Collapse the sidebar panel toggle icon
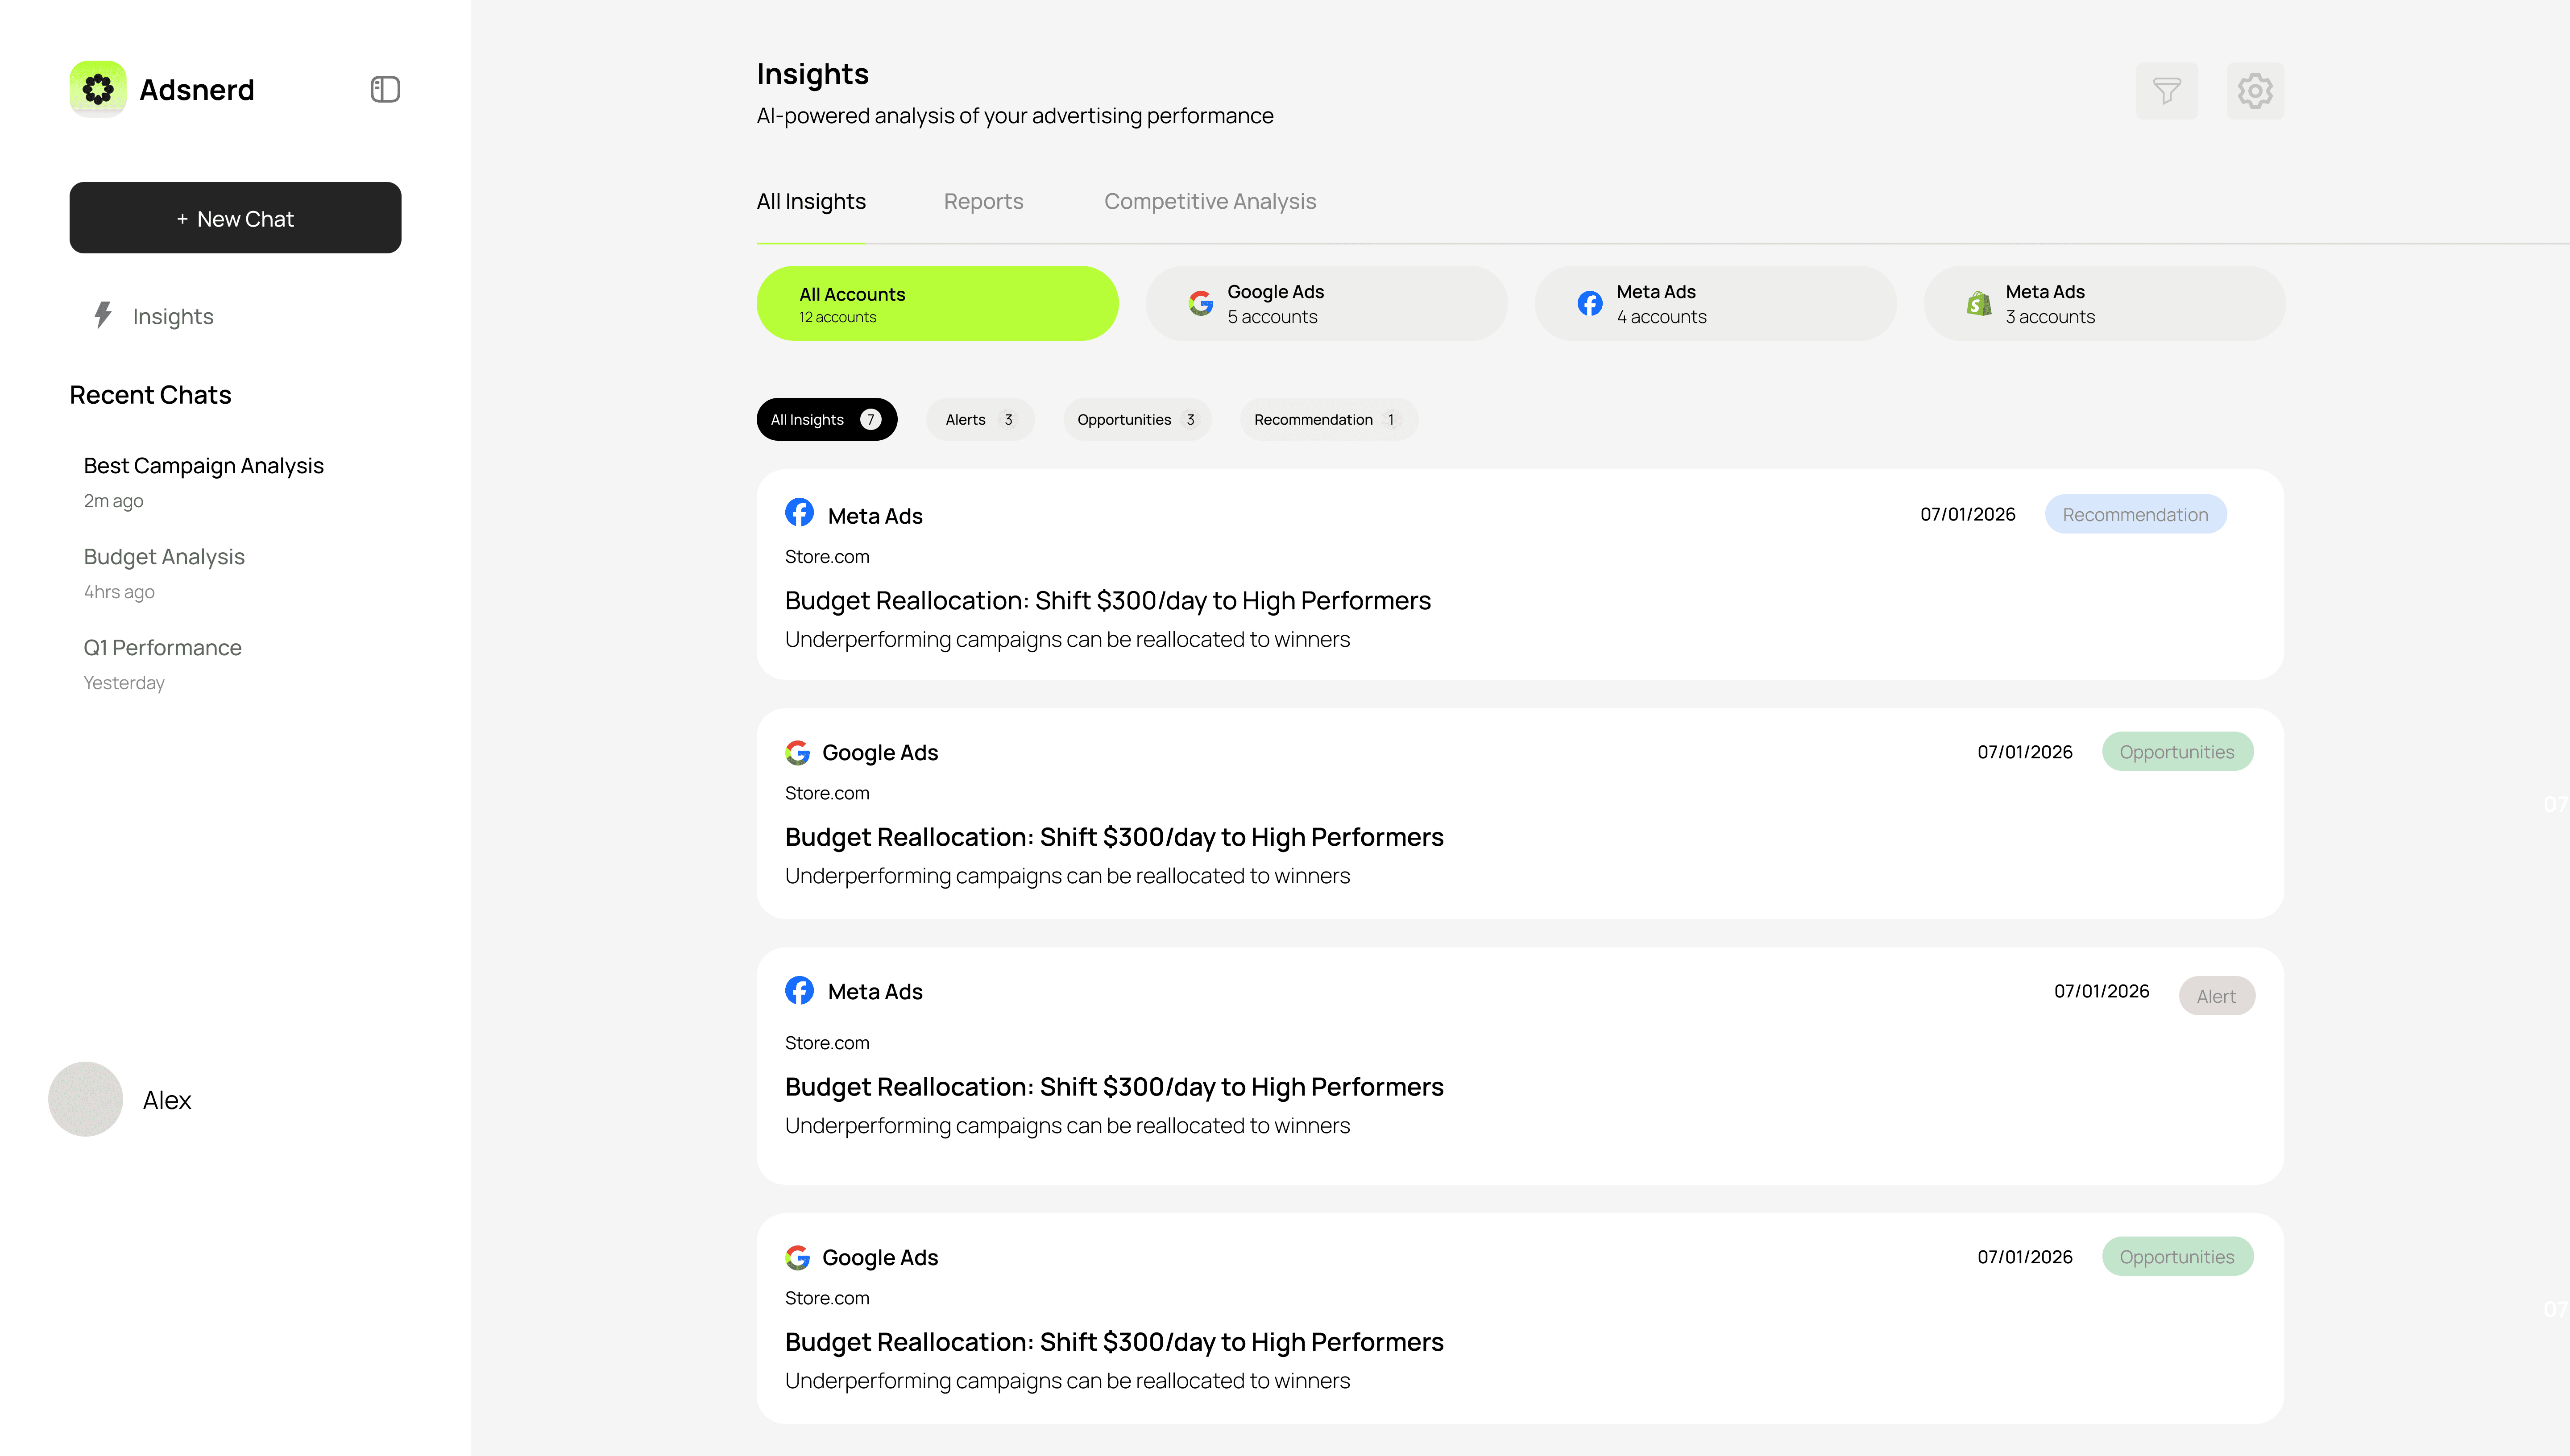This screenshot has width=2570, height=1456. [385, 89]
